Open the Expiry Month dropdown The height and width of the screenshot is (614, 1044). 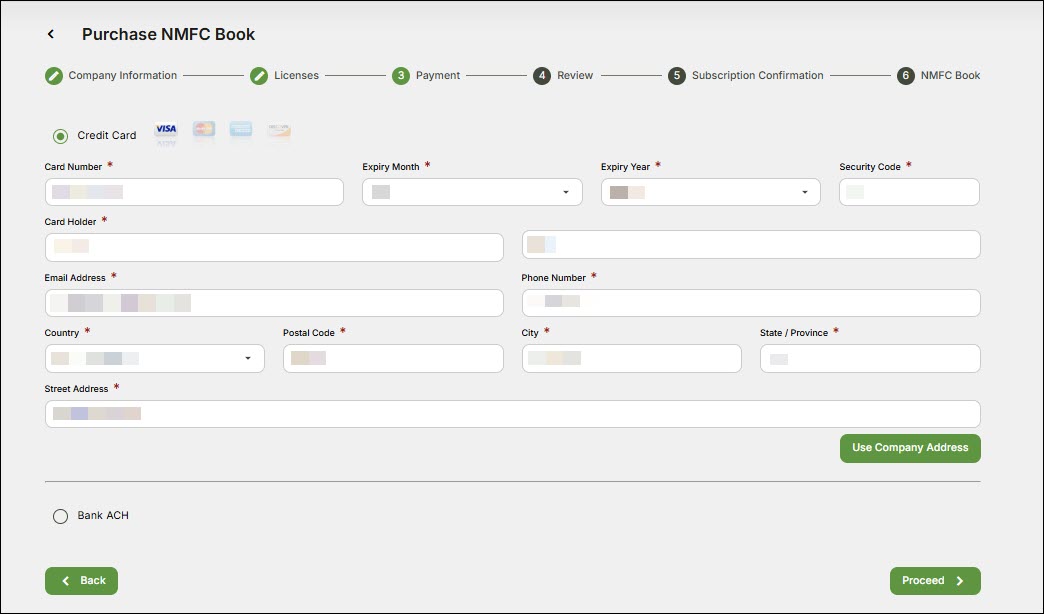click(472, 192)
